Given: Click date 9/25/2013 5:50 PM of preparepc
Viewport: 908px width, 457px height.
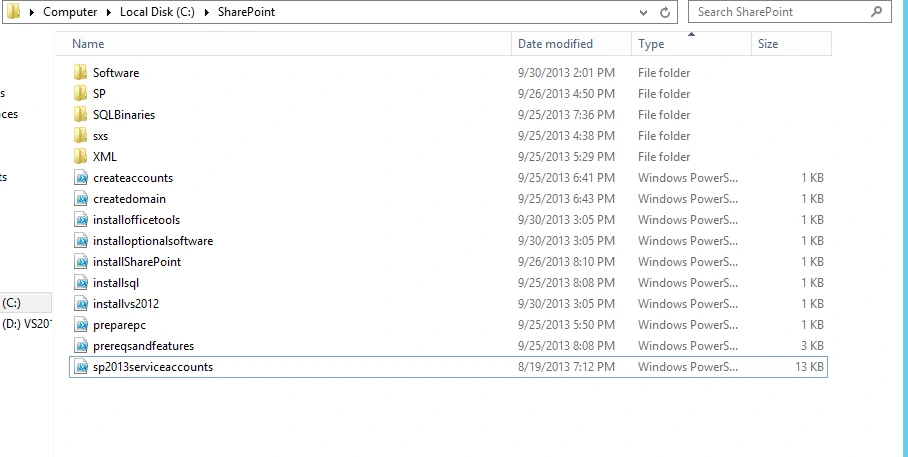Looking at the screenshot, I should (x=566, y=325).
